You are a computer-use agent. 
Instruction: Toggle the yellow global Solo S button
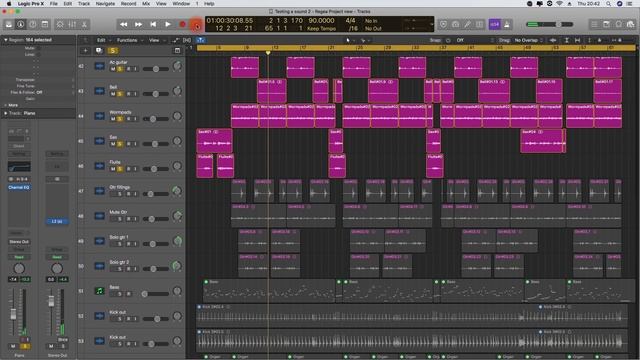coord(113,51)
